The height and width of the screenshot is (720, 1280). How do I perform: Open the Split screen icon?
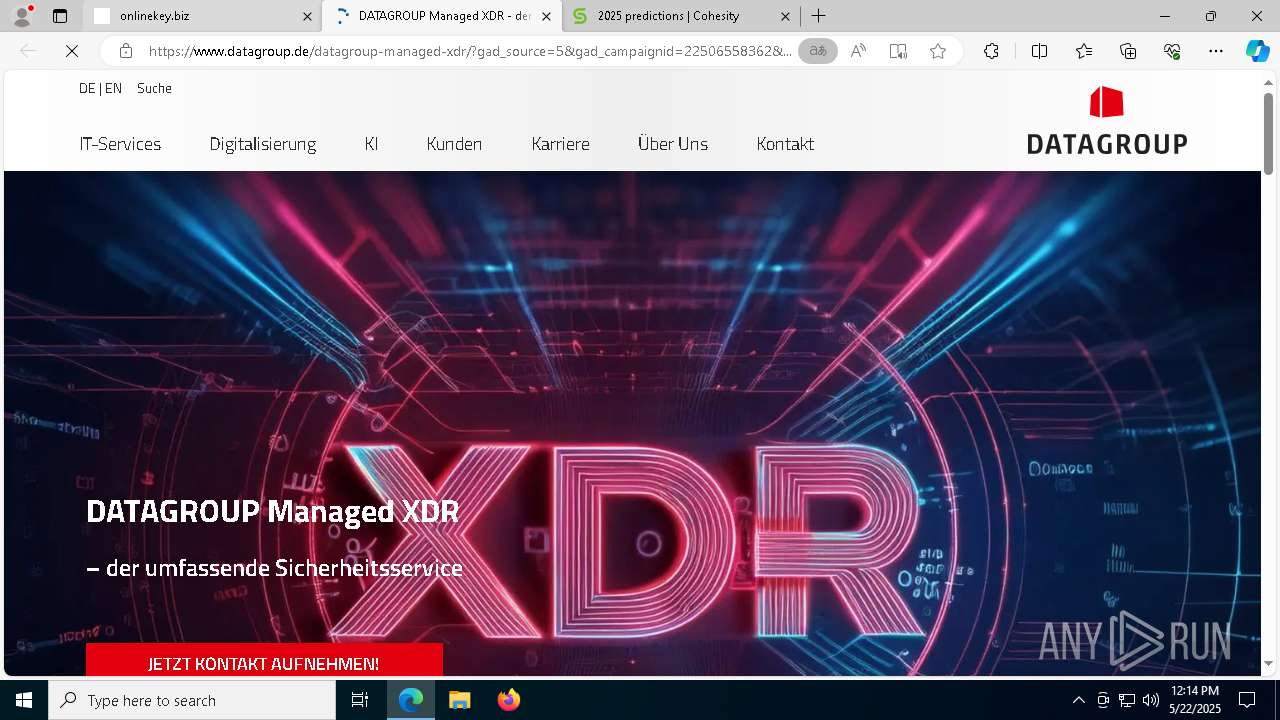[1039, 52]
